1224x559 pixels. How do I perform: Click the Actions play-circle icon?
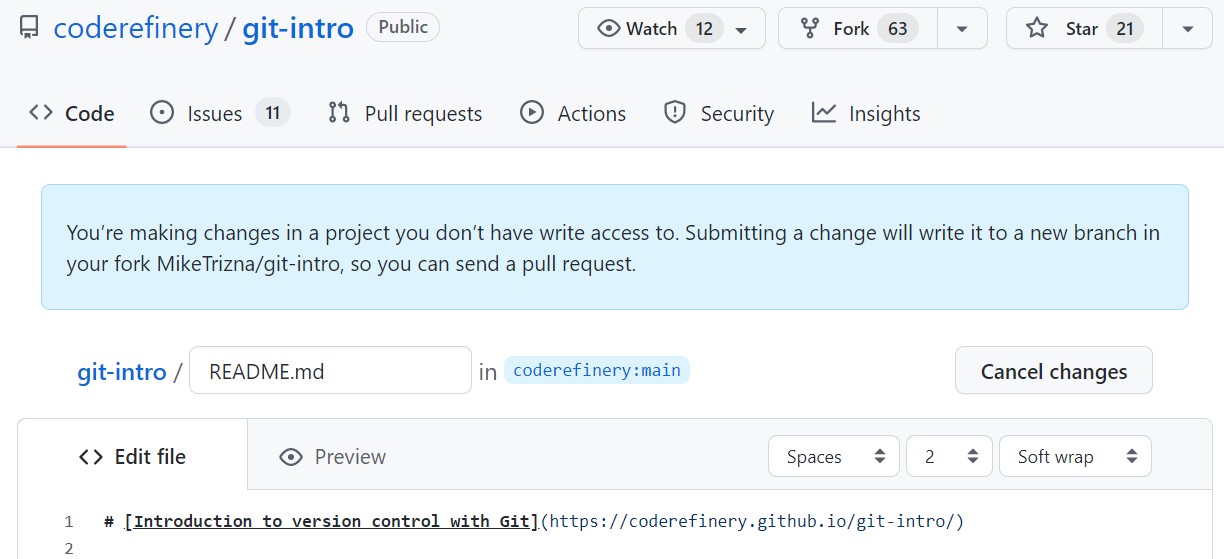[532, 113]
